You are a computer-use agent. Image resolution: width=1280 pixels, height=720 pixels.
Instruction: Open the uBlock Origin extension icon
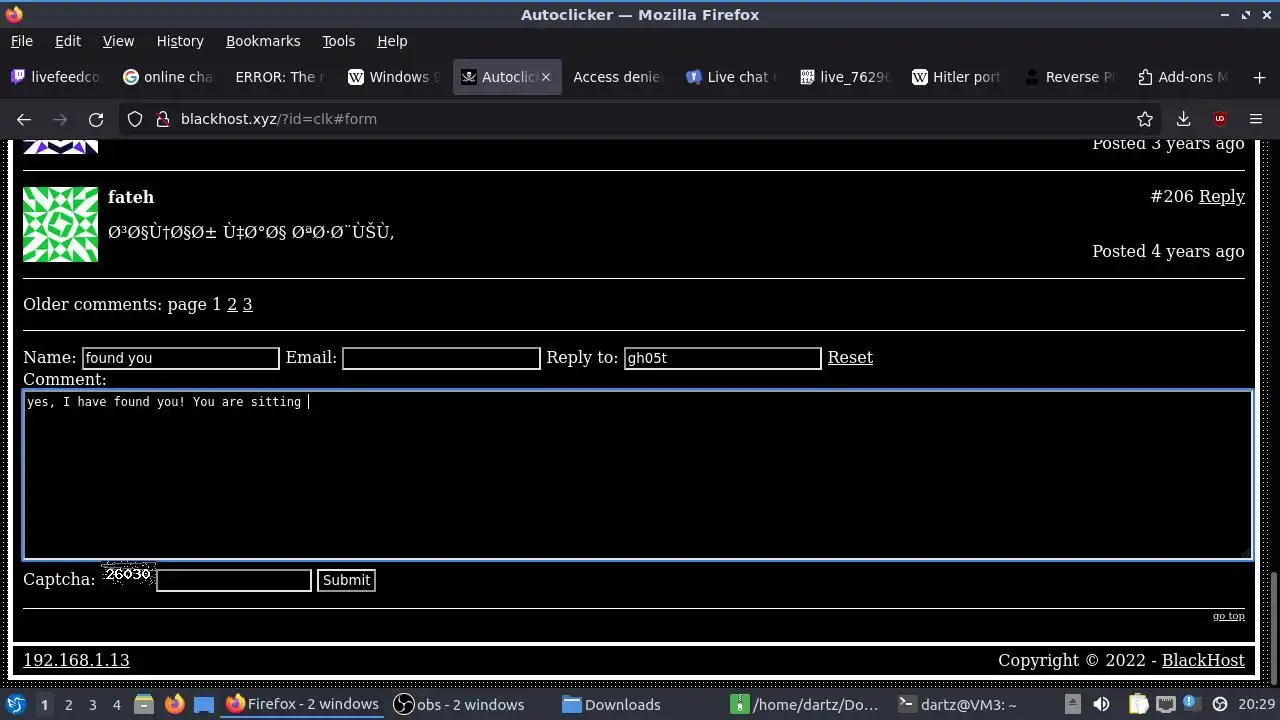click(1219, 119)
